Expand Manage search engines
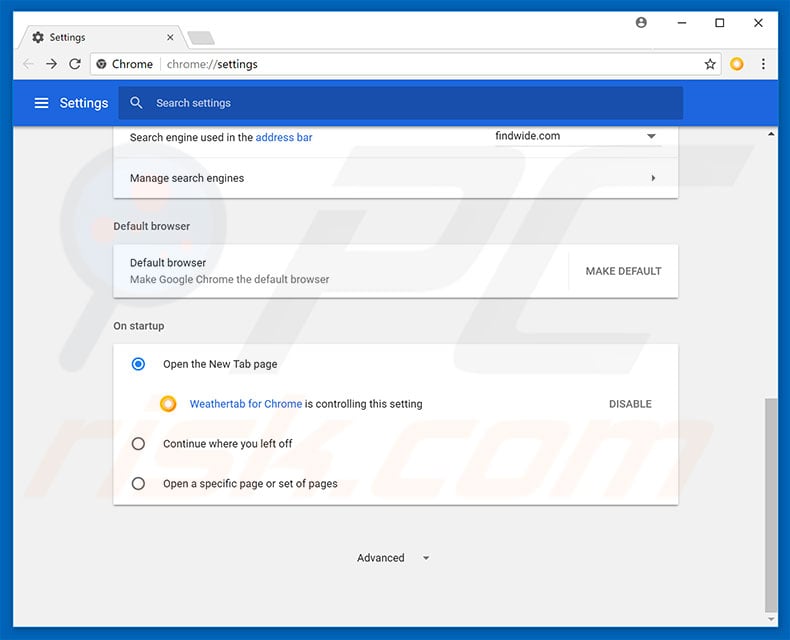The height and width of the screenshot is (640, 790). point(396,178)
